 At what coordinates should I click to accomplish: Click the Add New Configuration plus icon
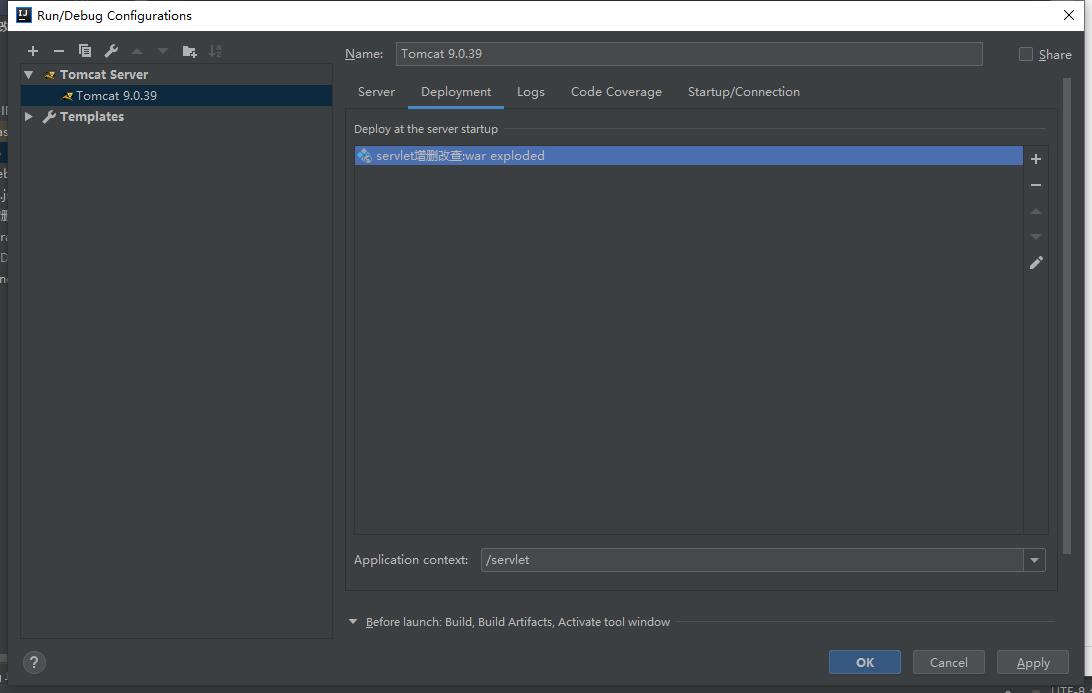[x=33, y=51]
